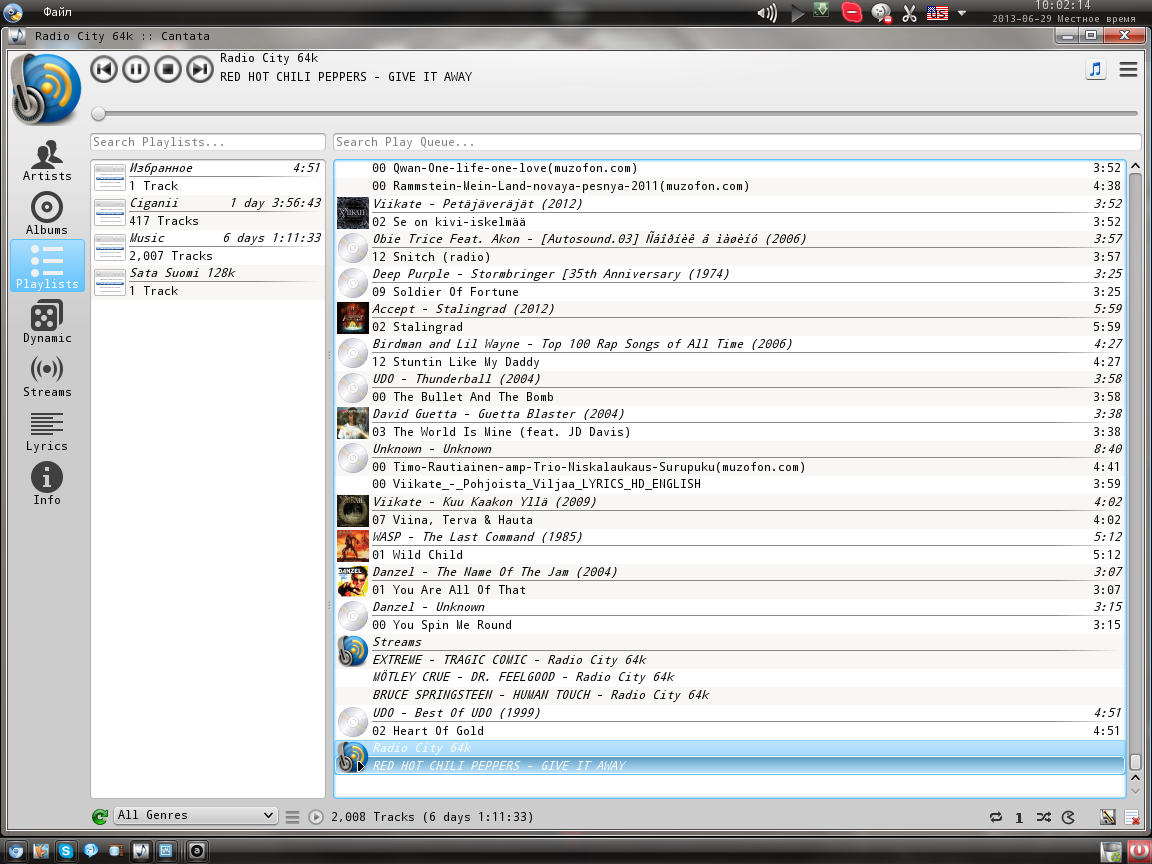Select the EXTREME - TRAGIC COMIC stream entry

click(730, 660)
